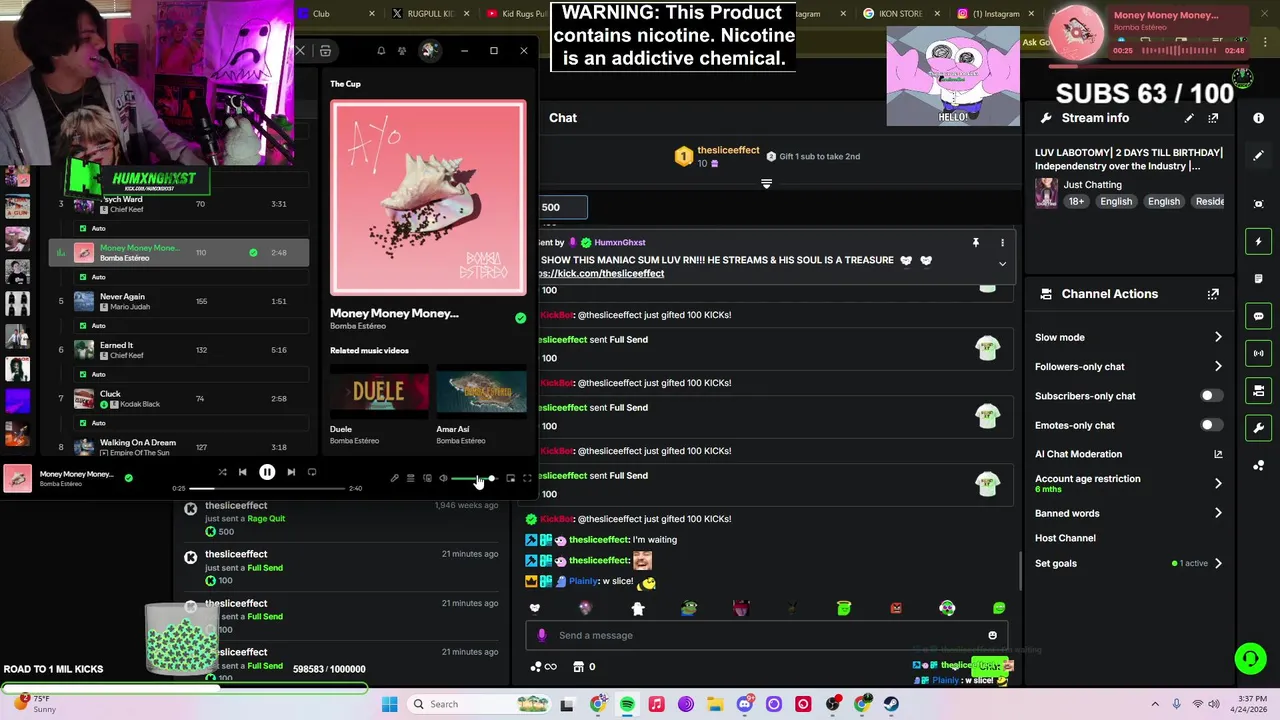The width and height of the screenshot is (1280, 720).
Task: Open pinned message three-dot menu
Action: 1002,243
